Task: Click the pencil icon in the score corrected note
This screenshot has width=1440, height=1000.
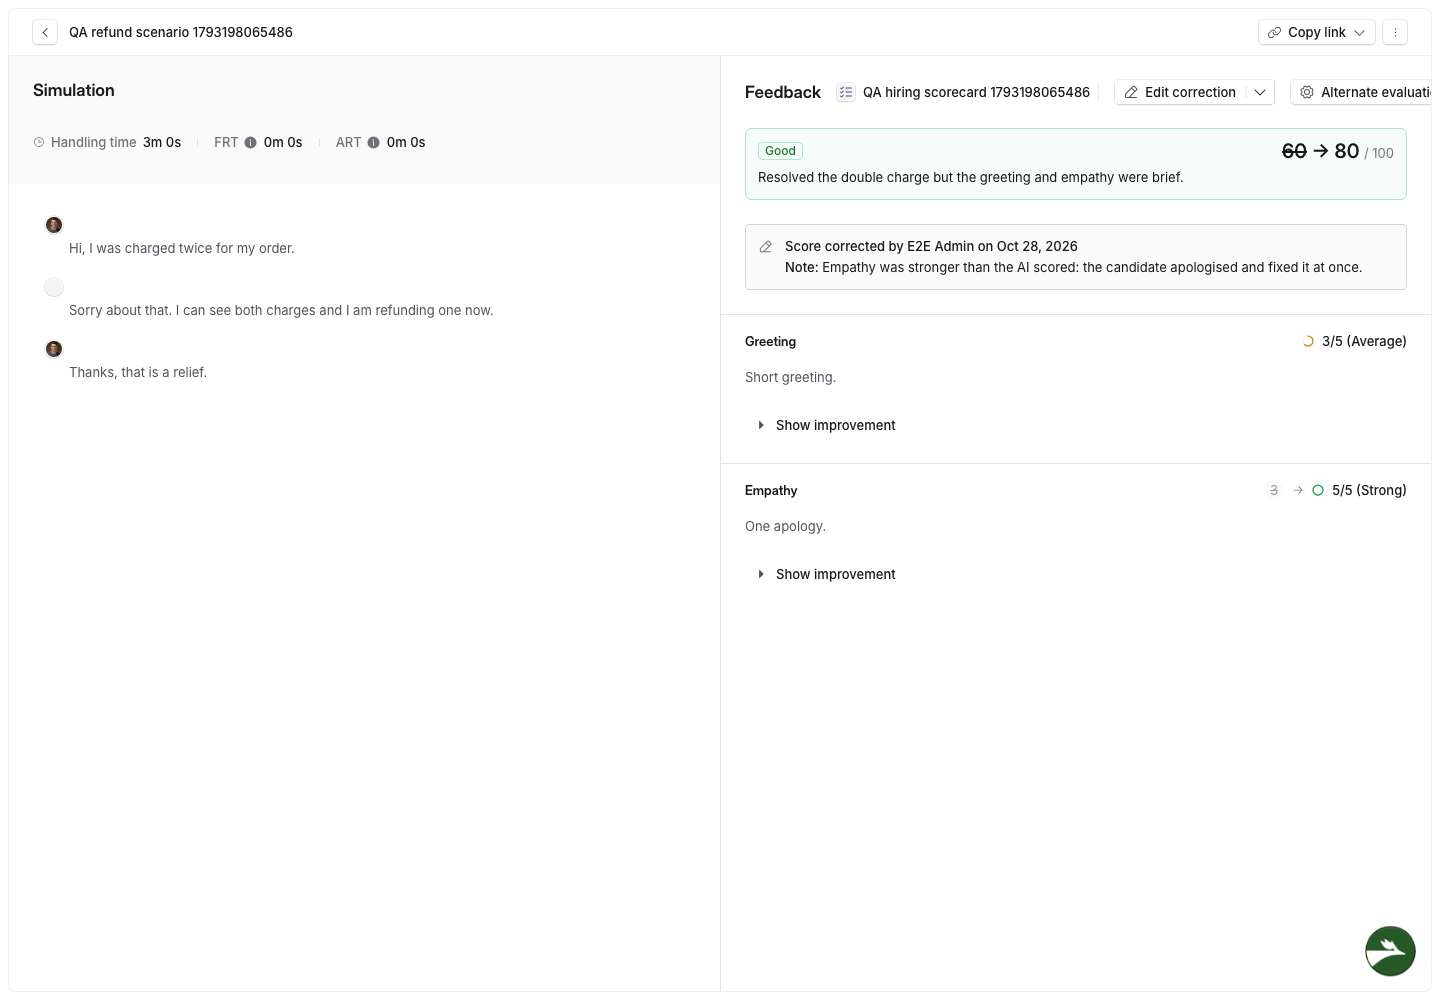Action: (x=766, y=246)
